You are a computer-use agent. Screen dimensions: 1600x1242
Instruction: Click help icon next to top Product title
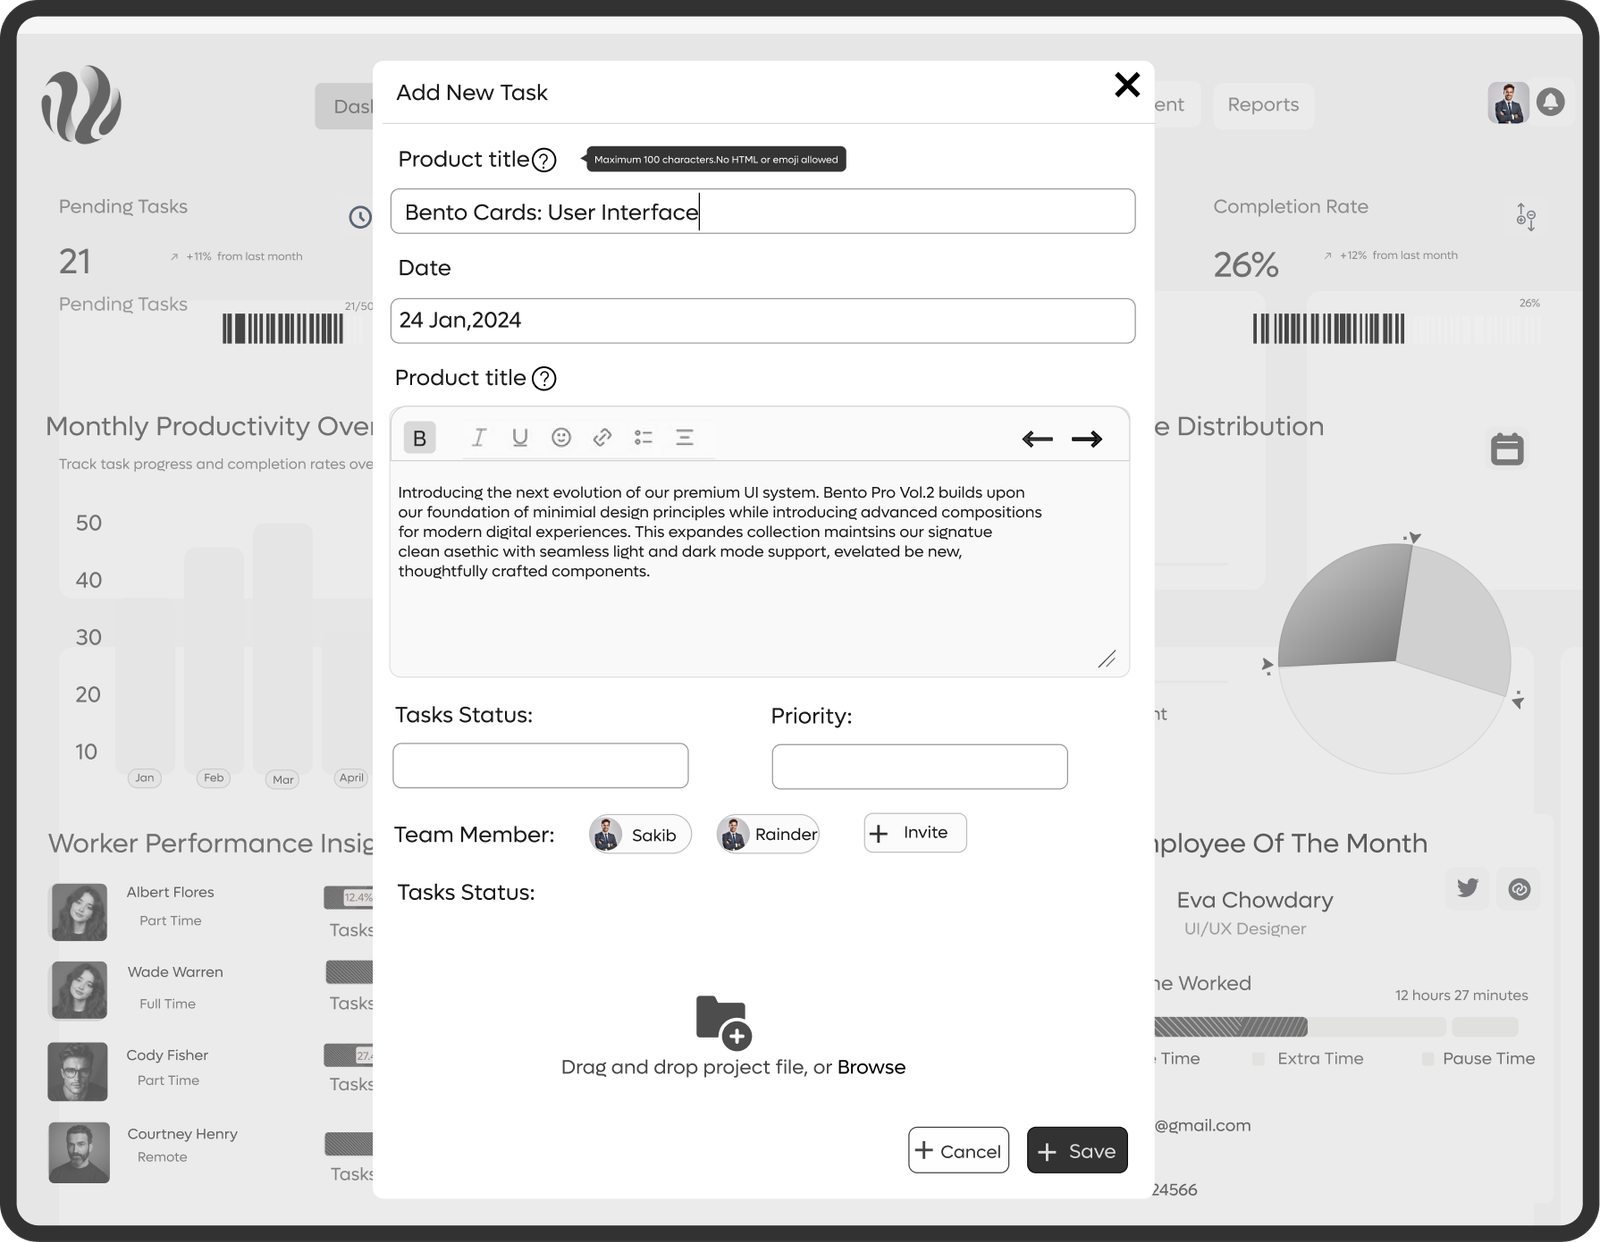tap(544, 160)
